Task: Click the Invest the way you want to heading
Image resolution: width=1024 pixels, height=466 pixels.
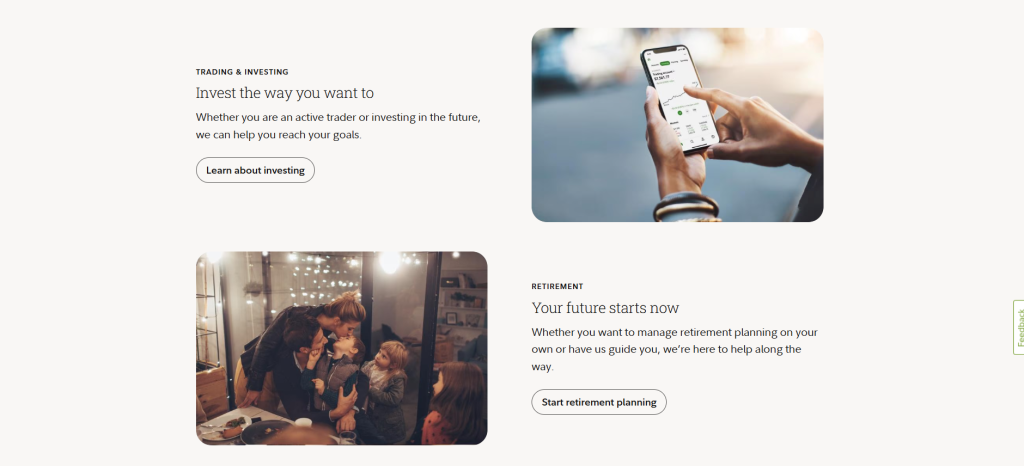Action: [285, 93]
